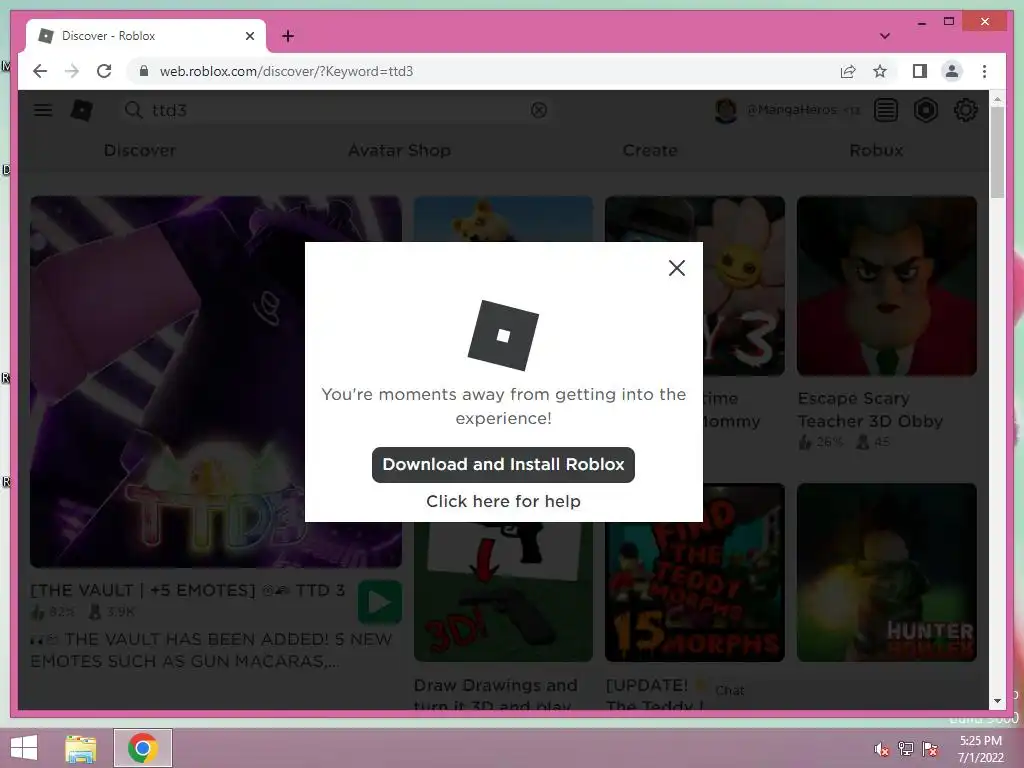This screenshot has width=1024, height=768.
Task: Open Escape Scary Teacher 3D Obby thumbnail
Action: coord(886,286)
